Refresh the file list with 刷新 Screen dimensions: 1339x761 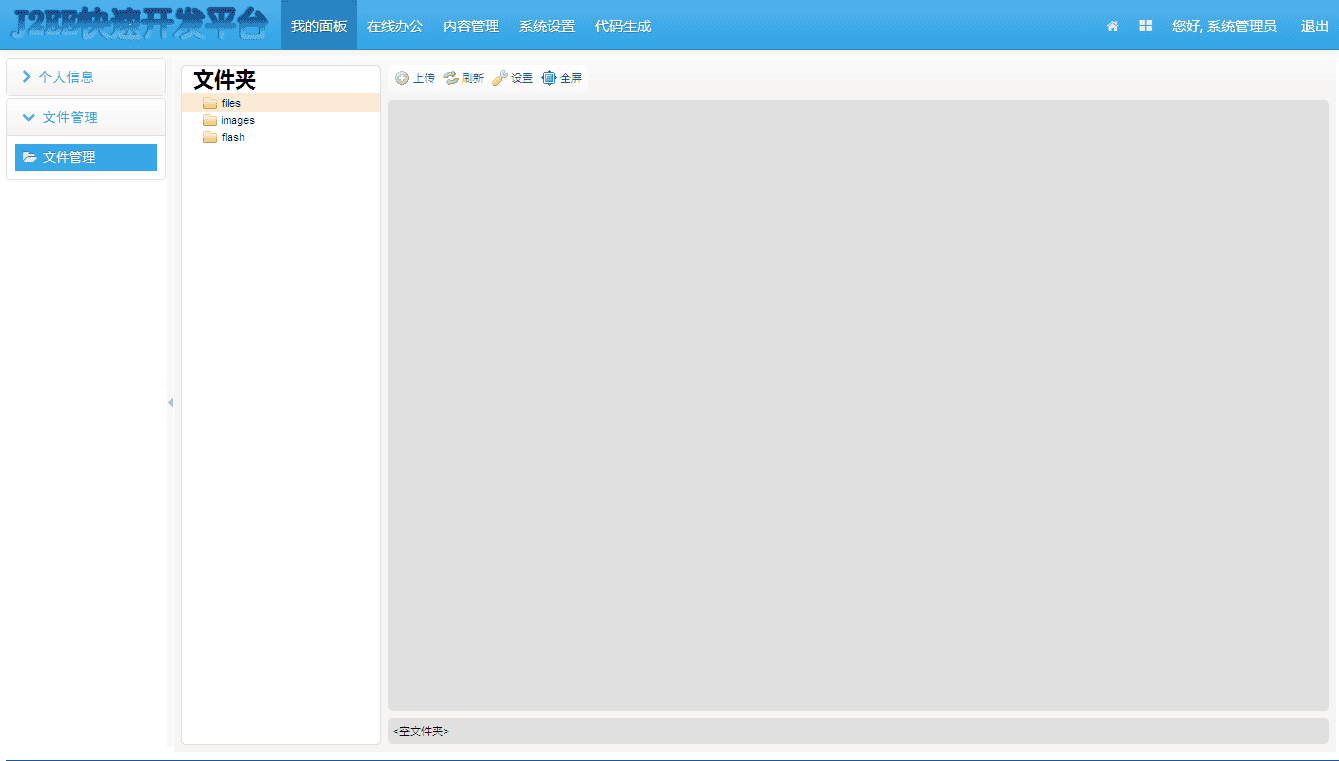[464, 78]
